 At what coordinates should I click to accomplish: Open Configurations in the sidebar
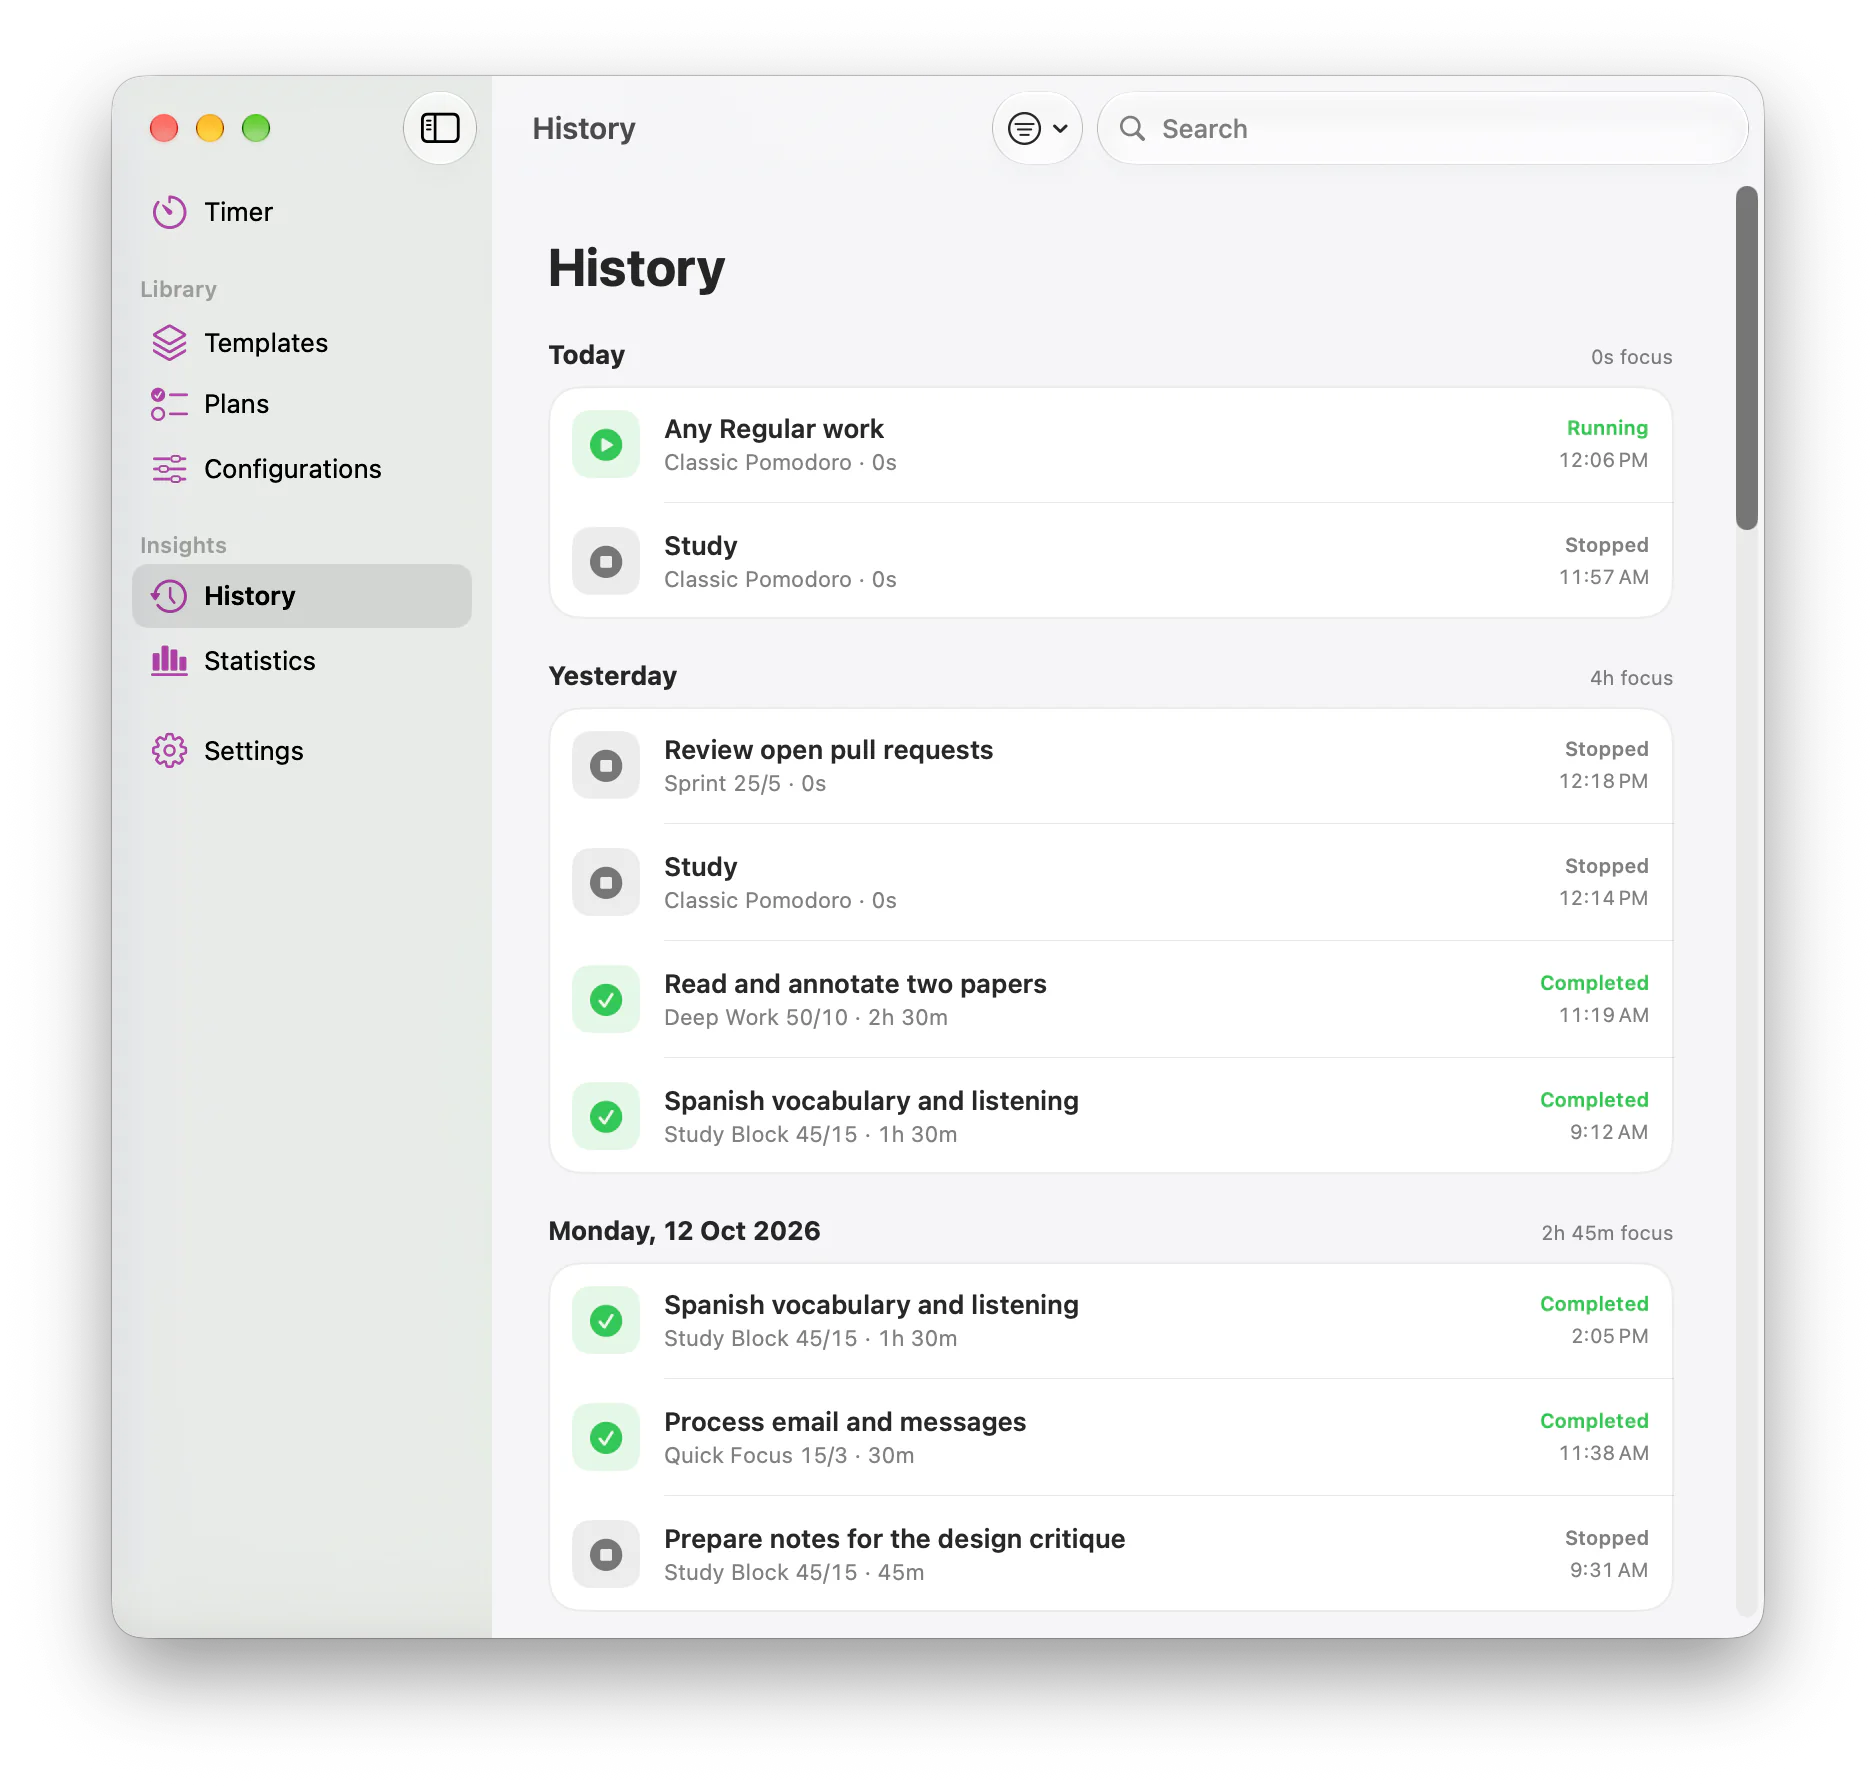pos(302,469)
